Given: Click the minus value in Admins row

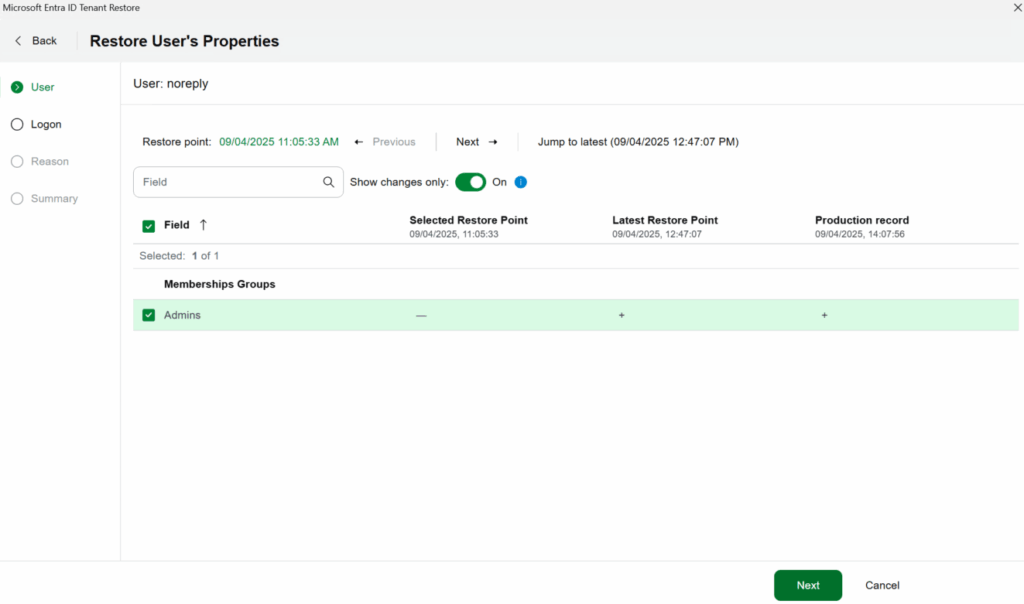Looking at the screenshot, I should pyautogui.click(x=421, y=315).
